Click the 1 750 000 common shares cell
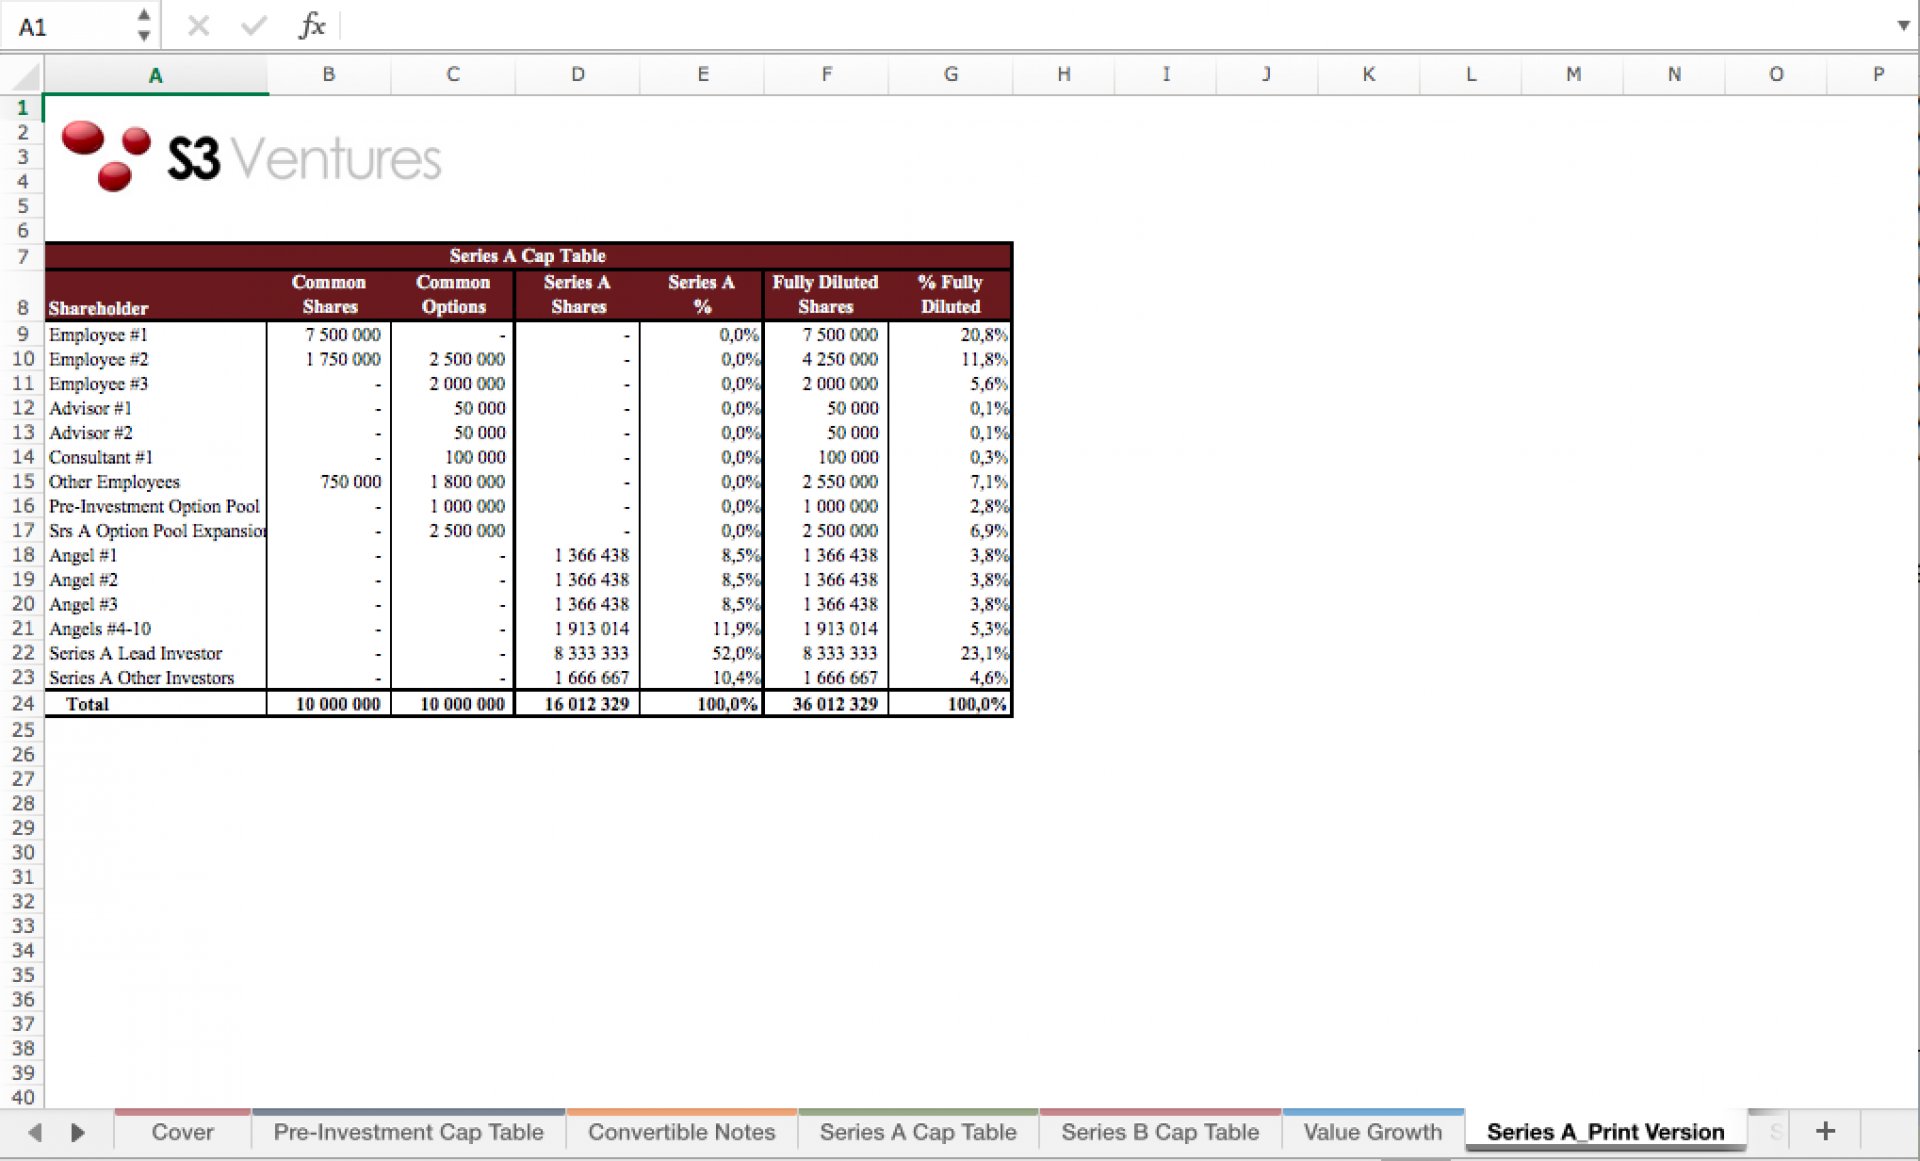1920x1161 pixels. tap(328, 359)
